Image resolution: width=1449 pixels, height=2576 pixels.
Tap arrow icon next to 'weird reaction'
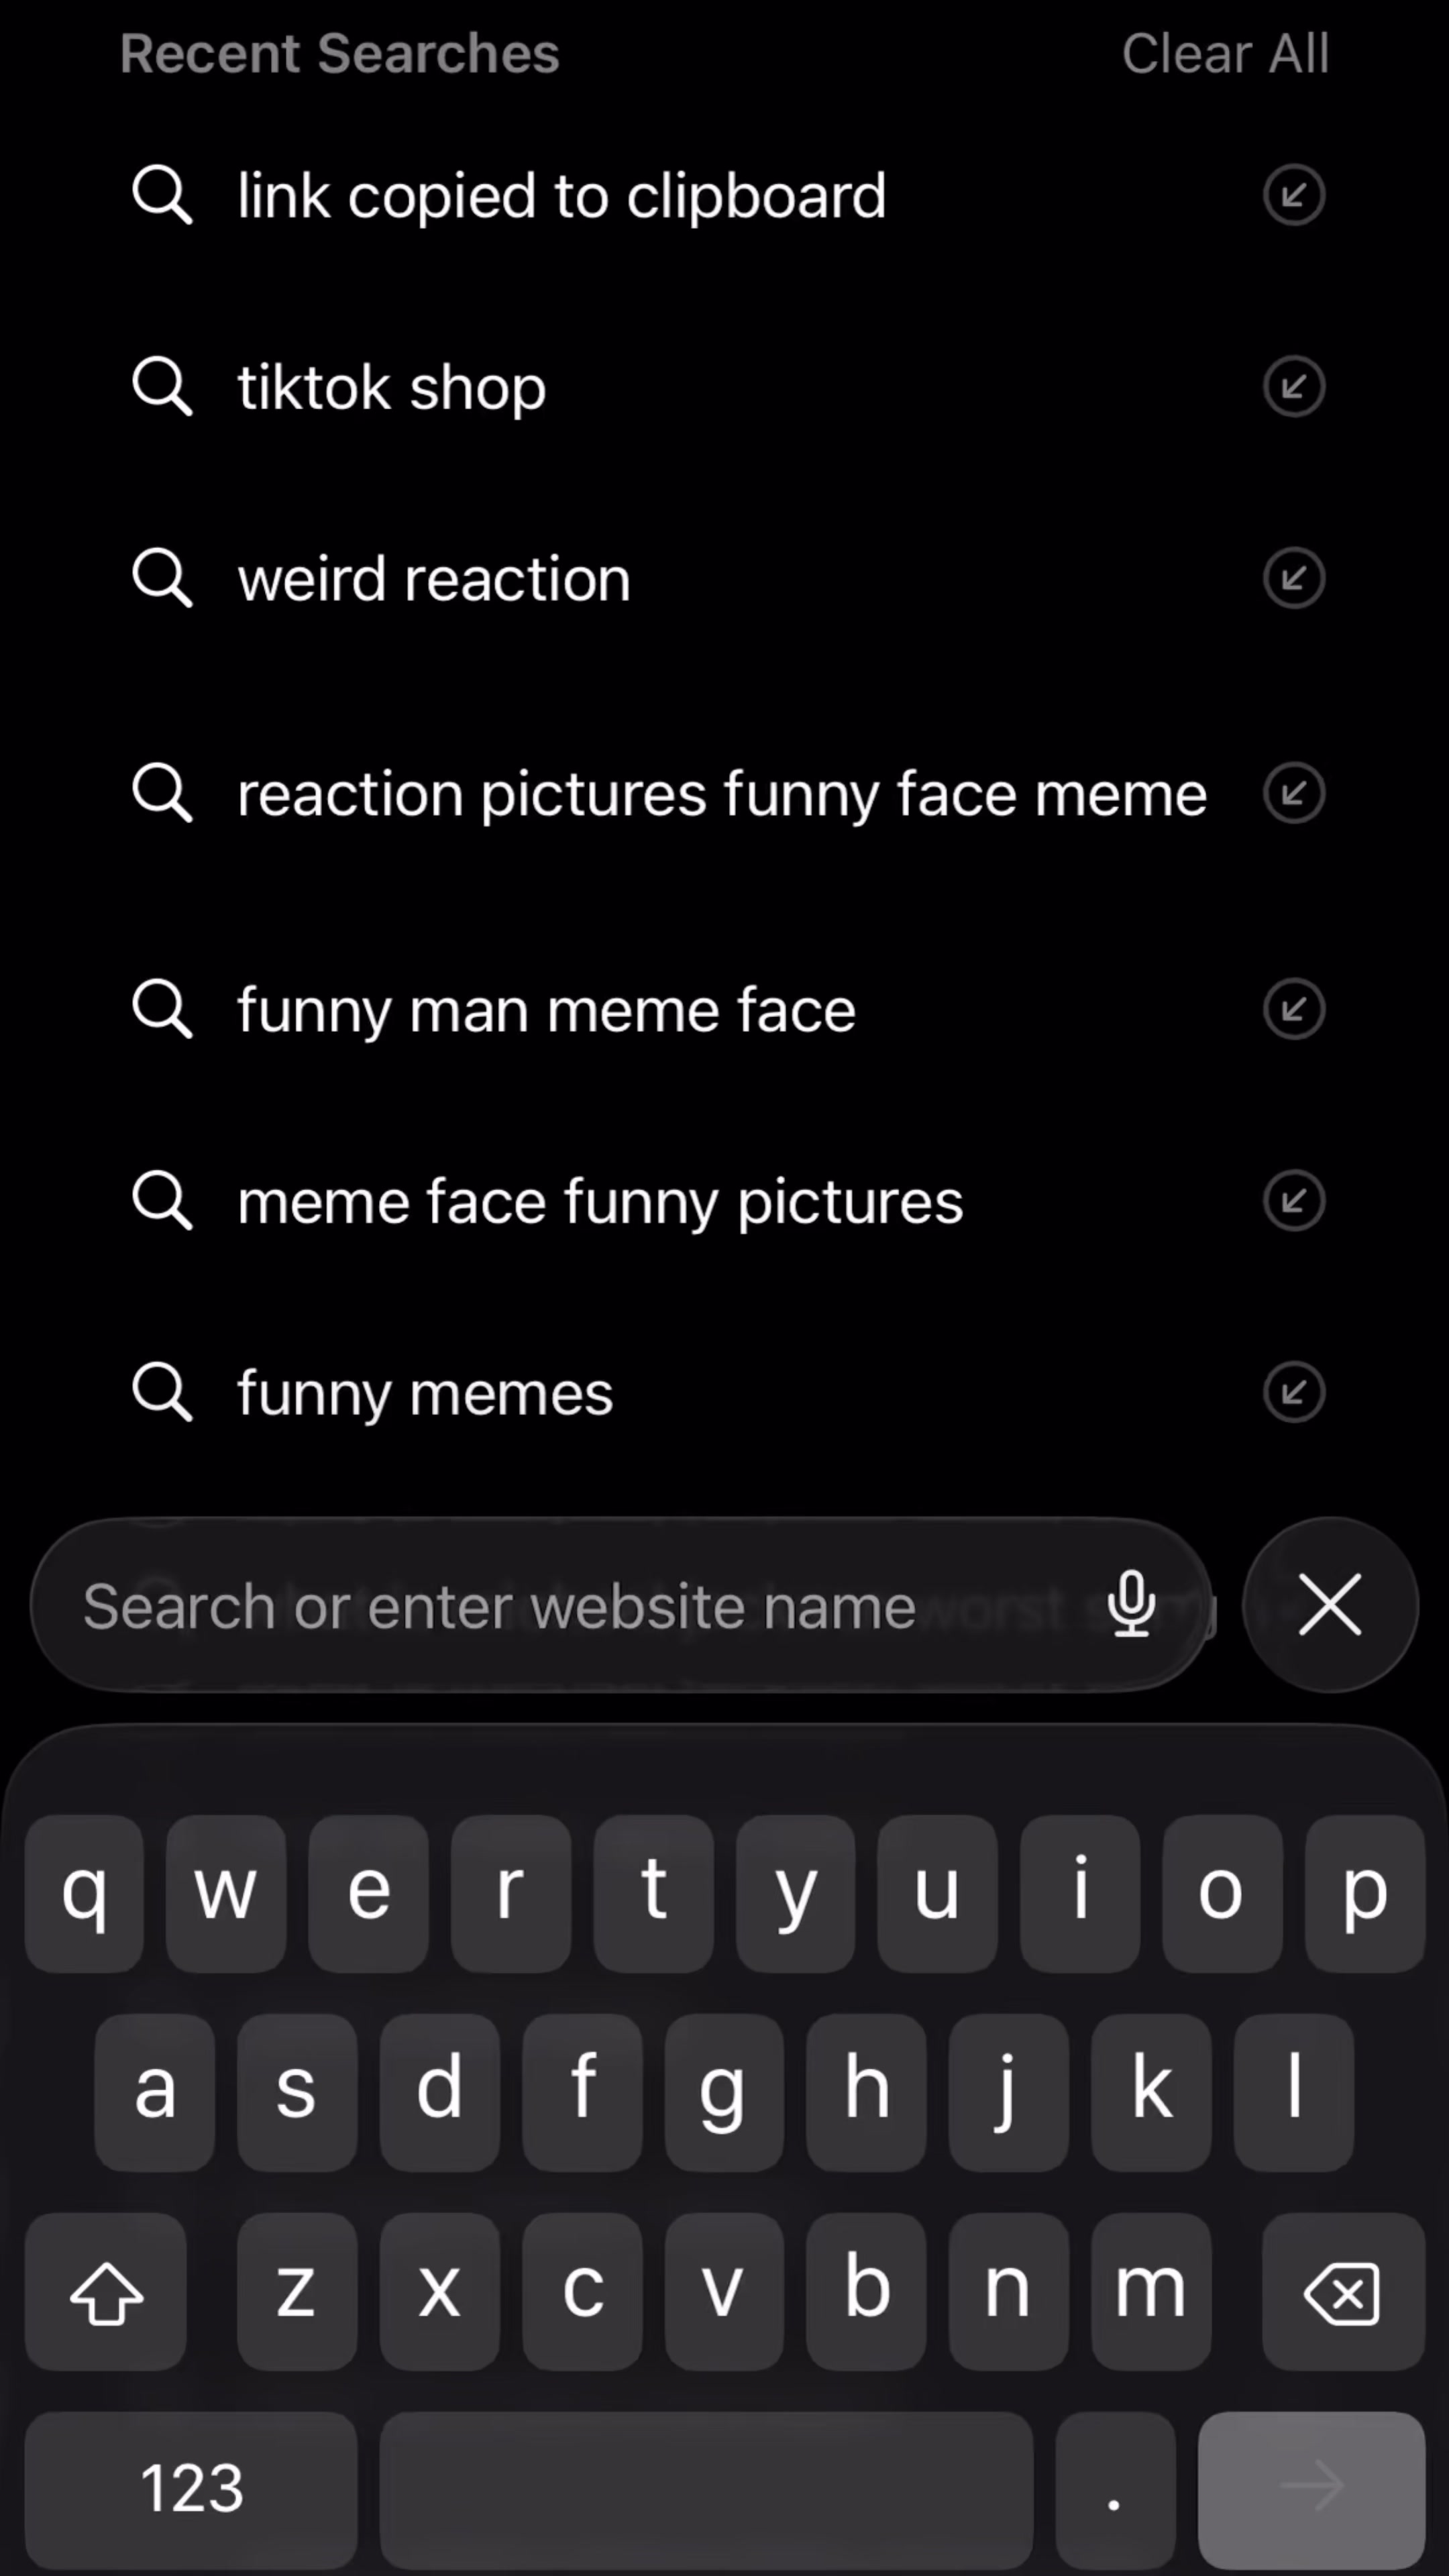pyautogui.click(x=1293, y=578)
